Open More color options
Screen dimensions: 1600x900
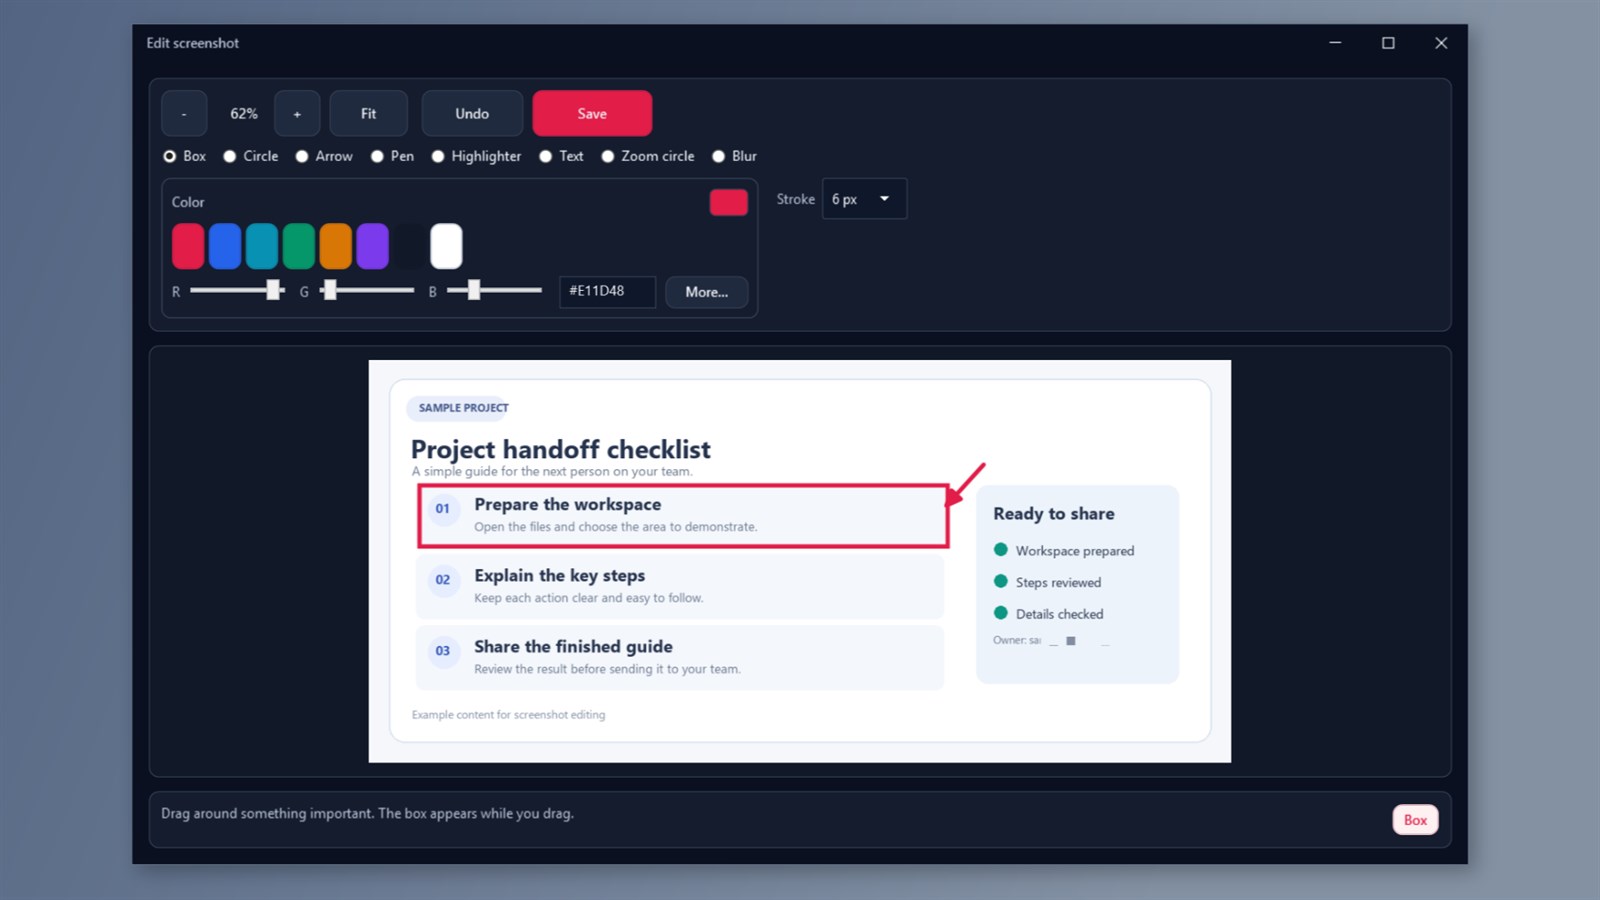pyautogui.click(x=706, y=292)
